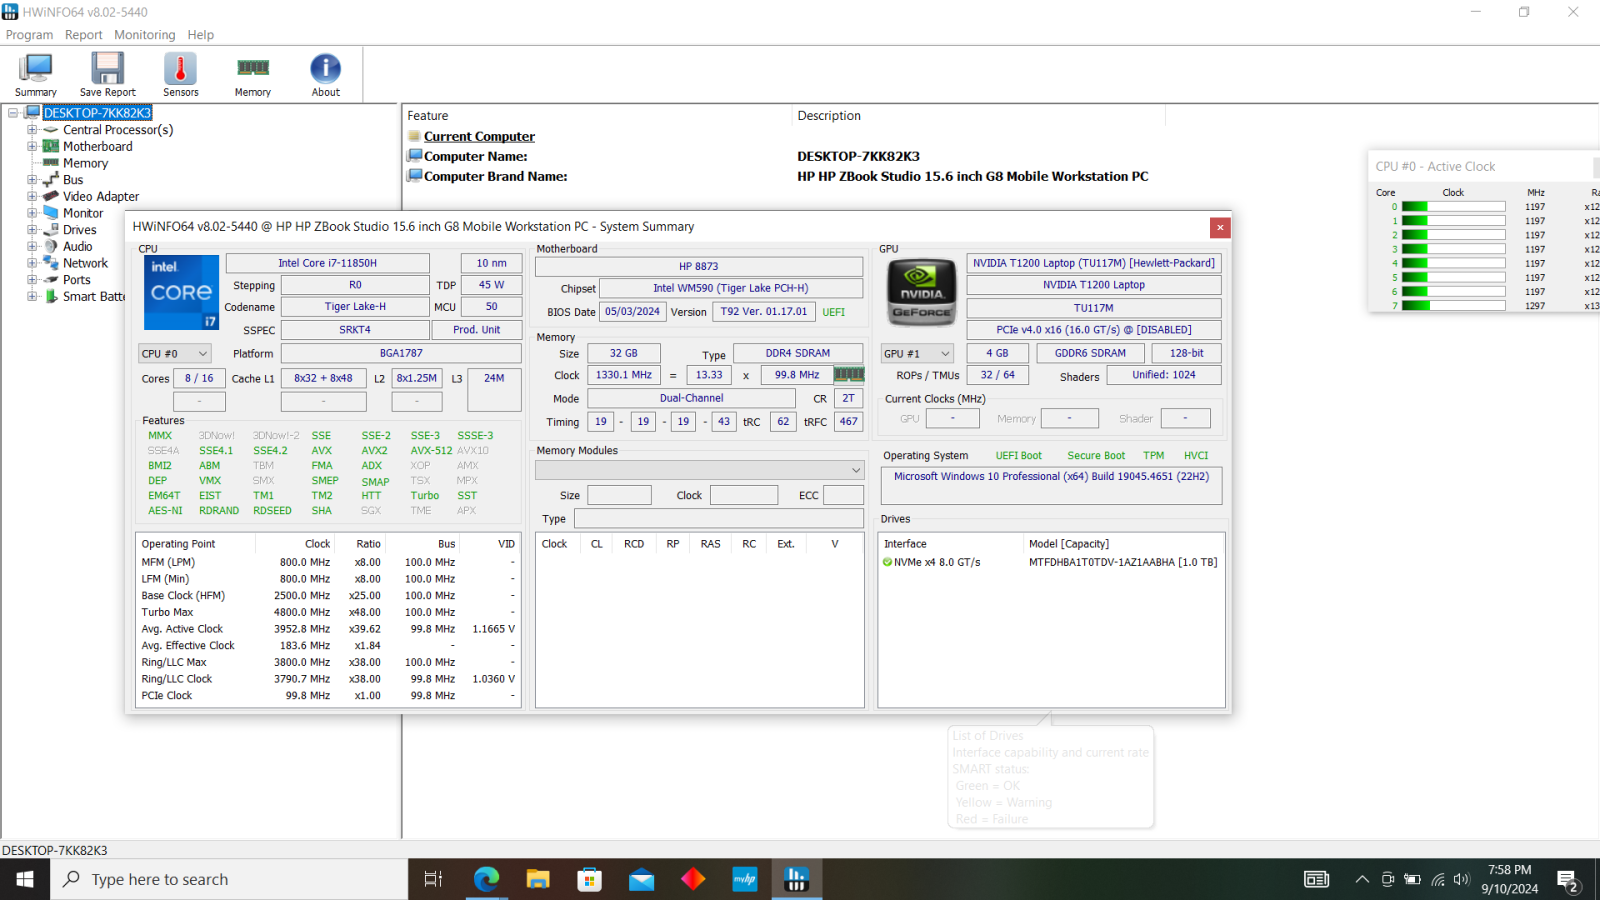Screen dimensions: 1600x900
Task: Select Smart Battery in the device tree
Action: pos(94,297)
